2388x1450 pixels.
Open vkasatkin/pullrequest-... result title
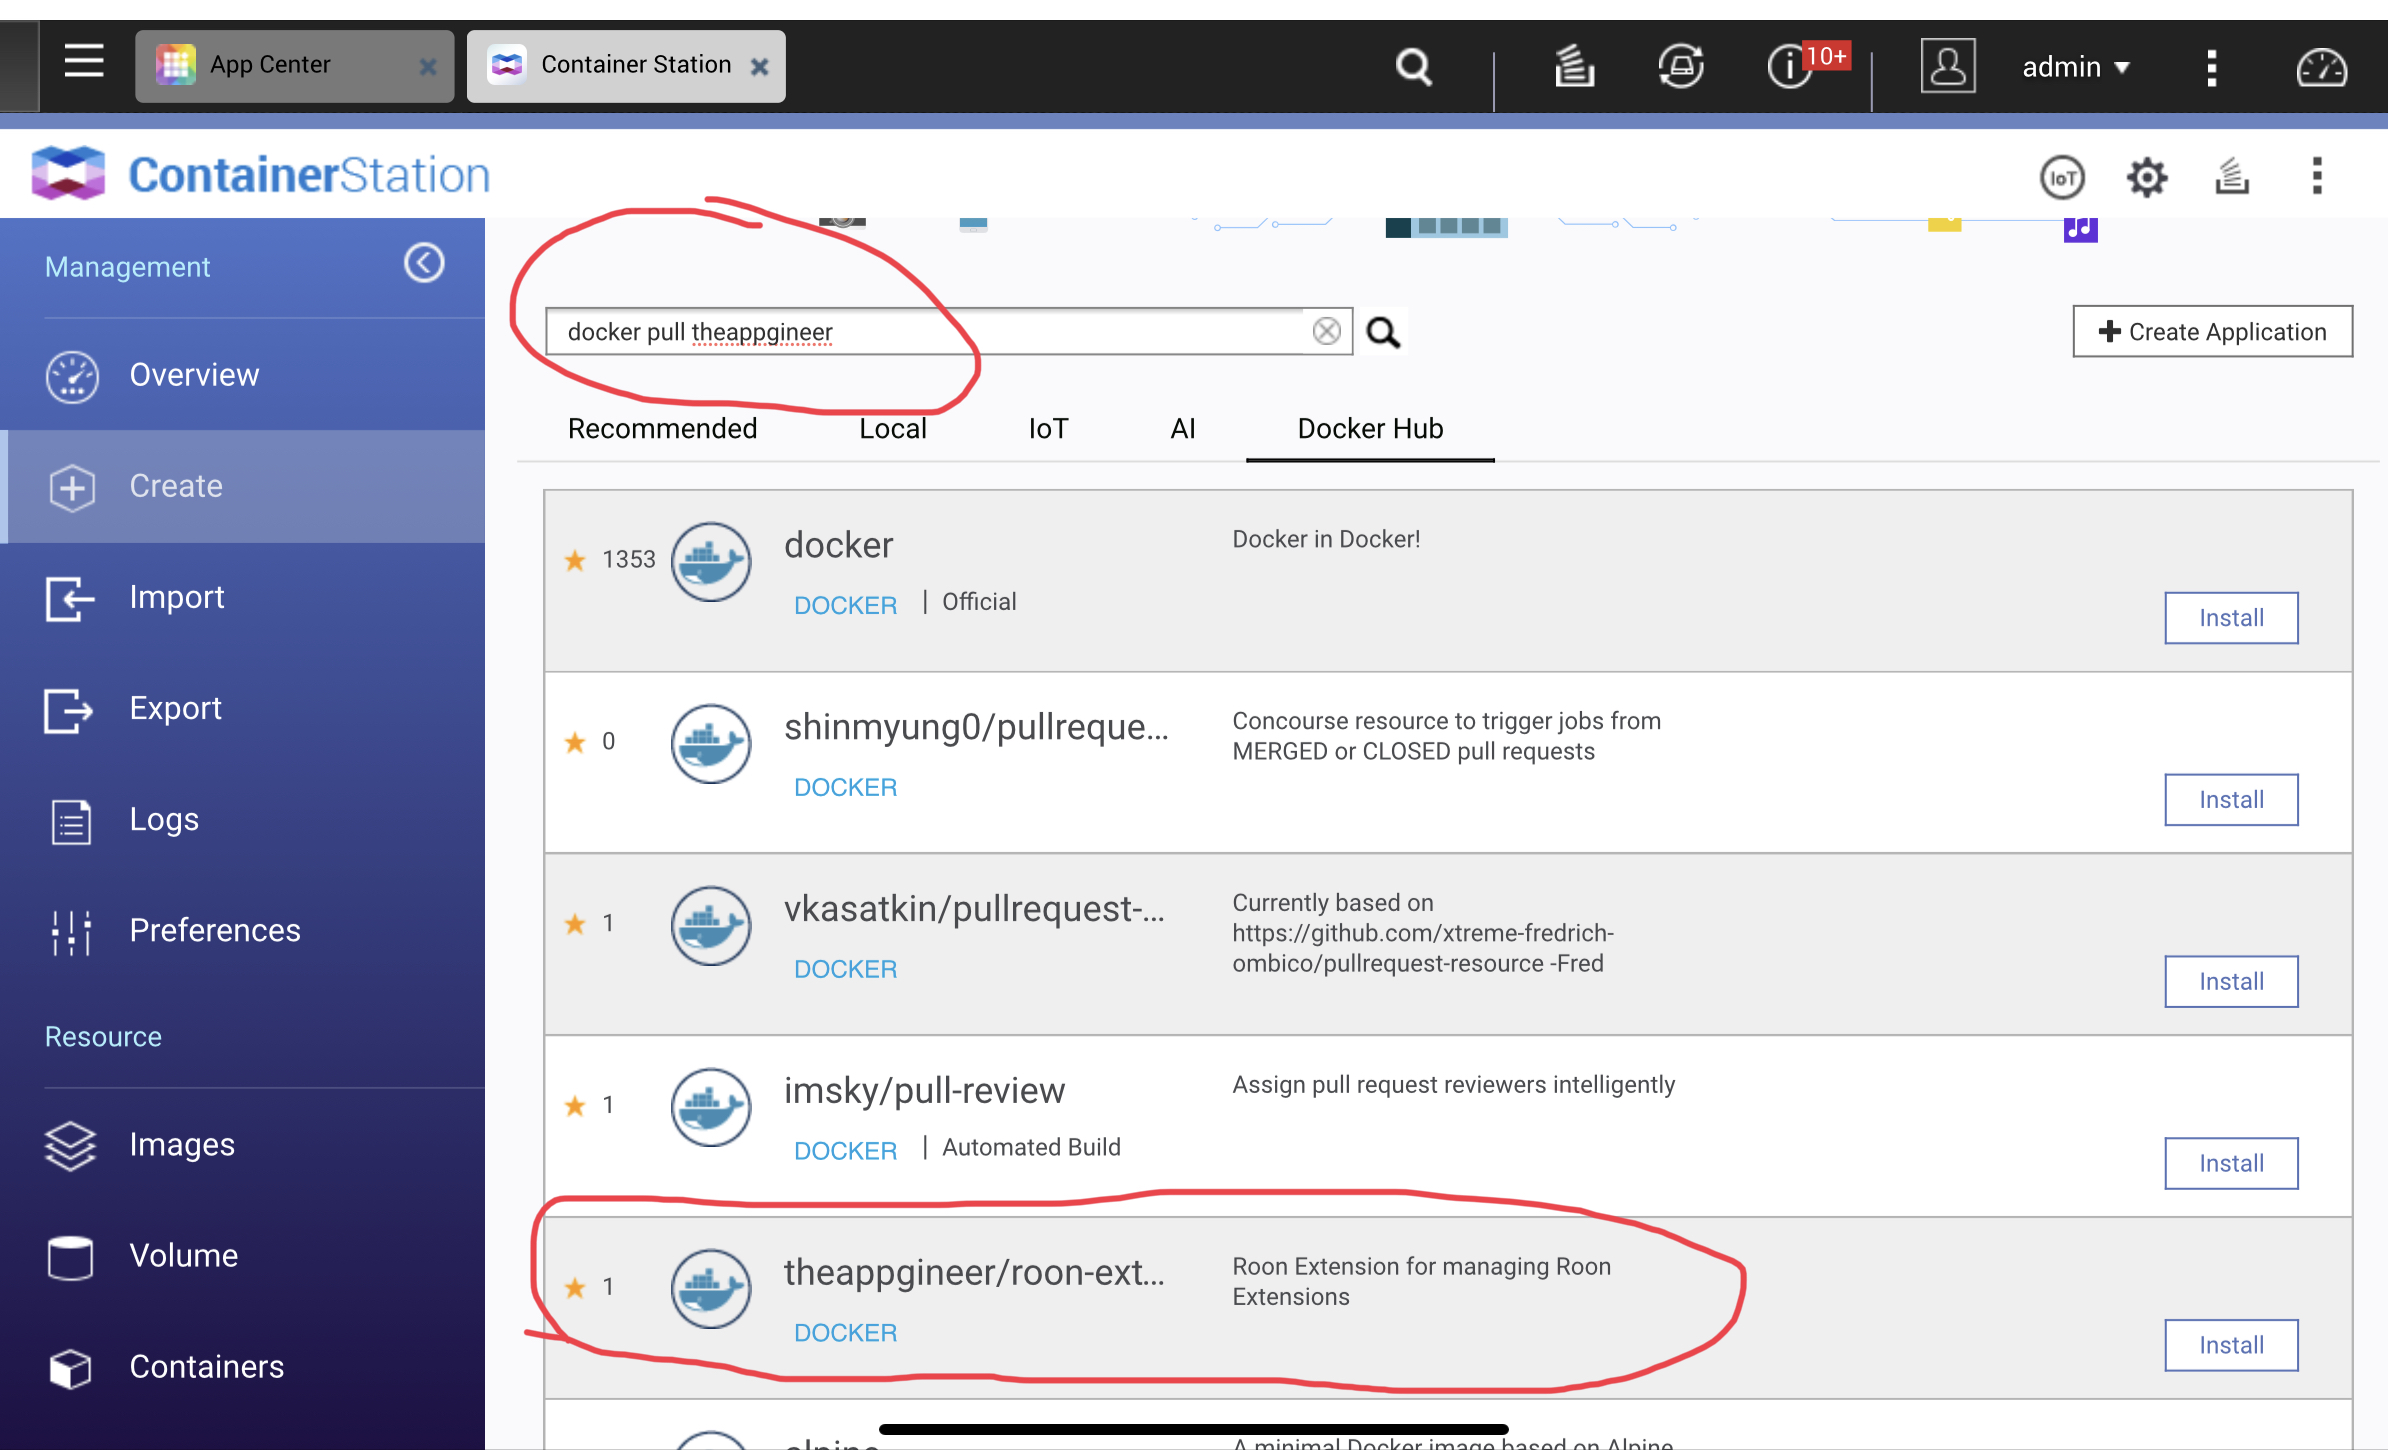click(974, 908)
